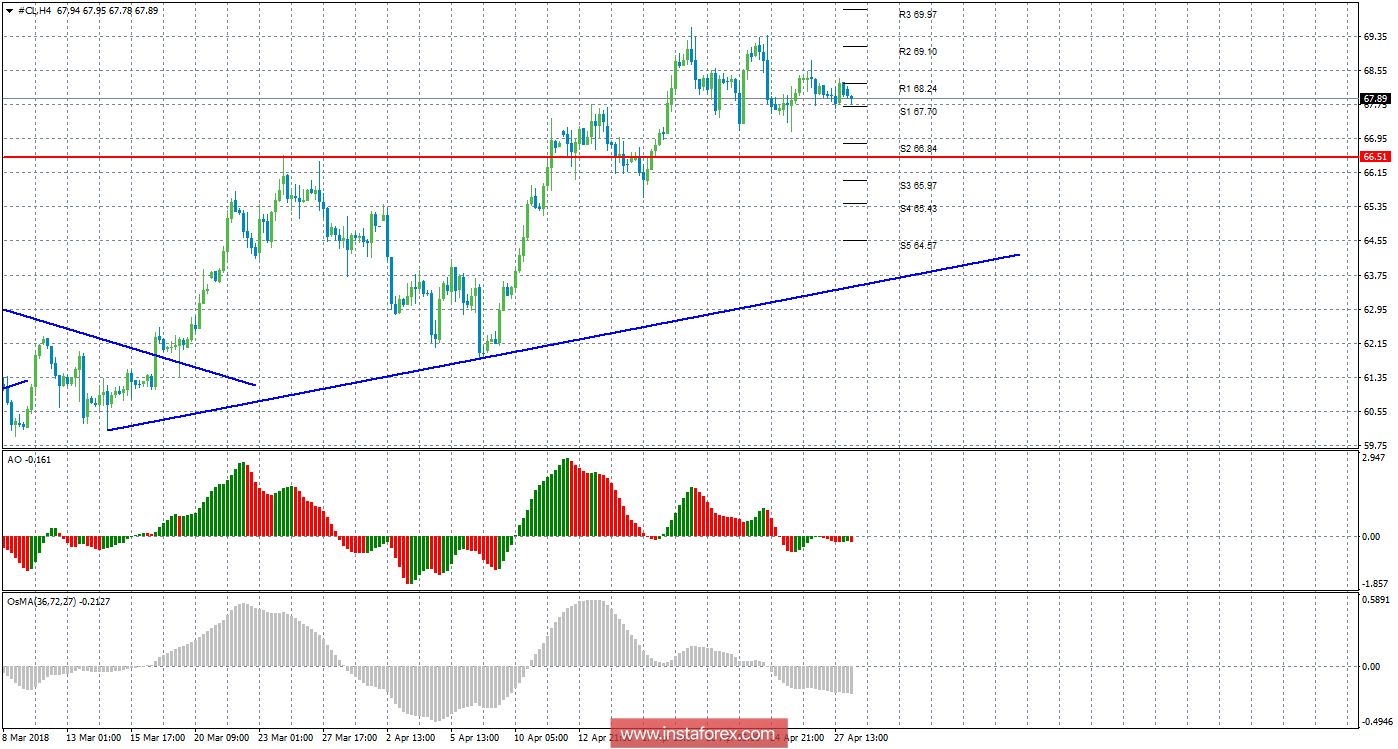Click the 23 Mar 01:00 time label
The height and width of the screenshot is (749, 1398).
pyautogui.click(x=287, y=738)
